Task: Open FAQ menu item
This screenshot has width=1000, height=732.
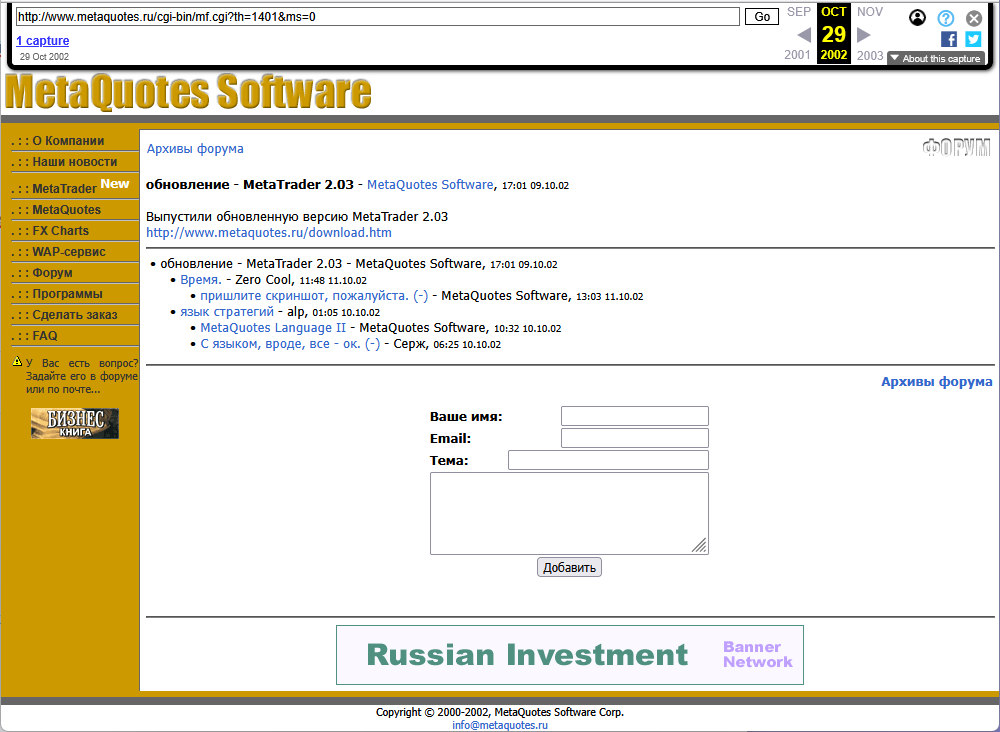Action: click(x=45, y=336)
